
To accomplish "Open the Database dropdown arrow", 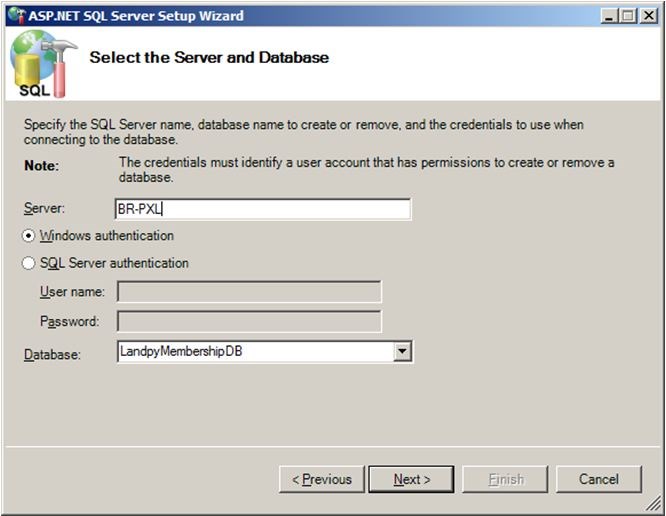I will point(402,352).
